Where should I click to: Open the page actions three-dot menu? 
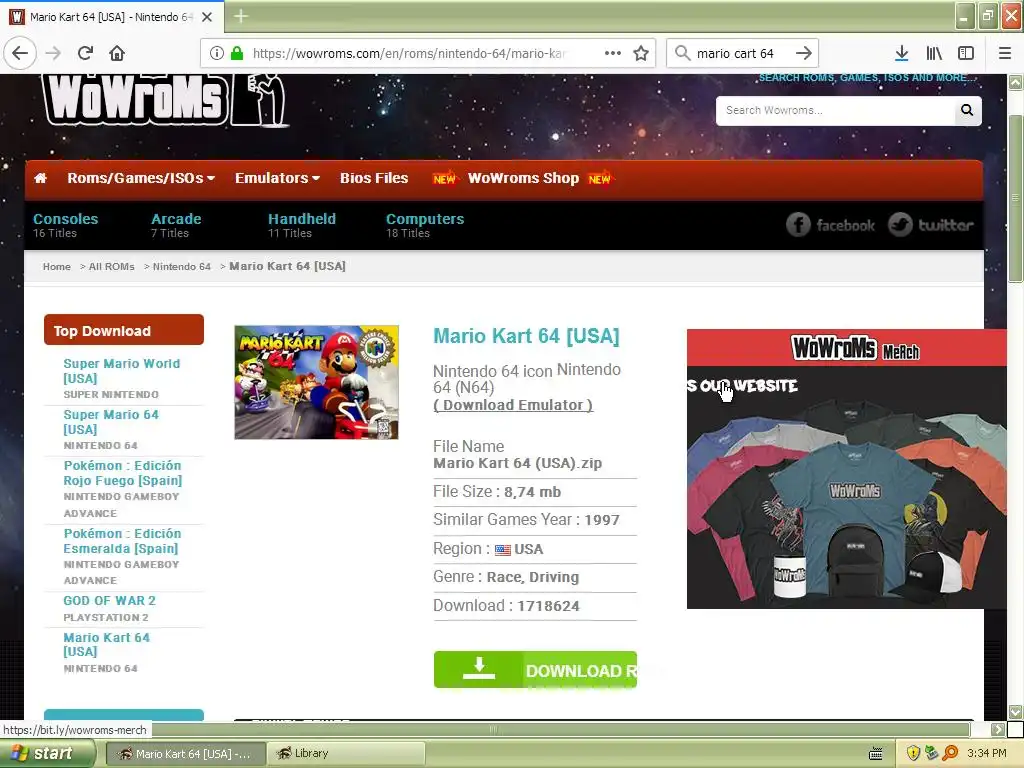[x=613, y=53]
